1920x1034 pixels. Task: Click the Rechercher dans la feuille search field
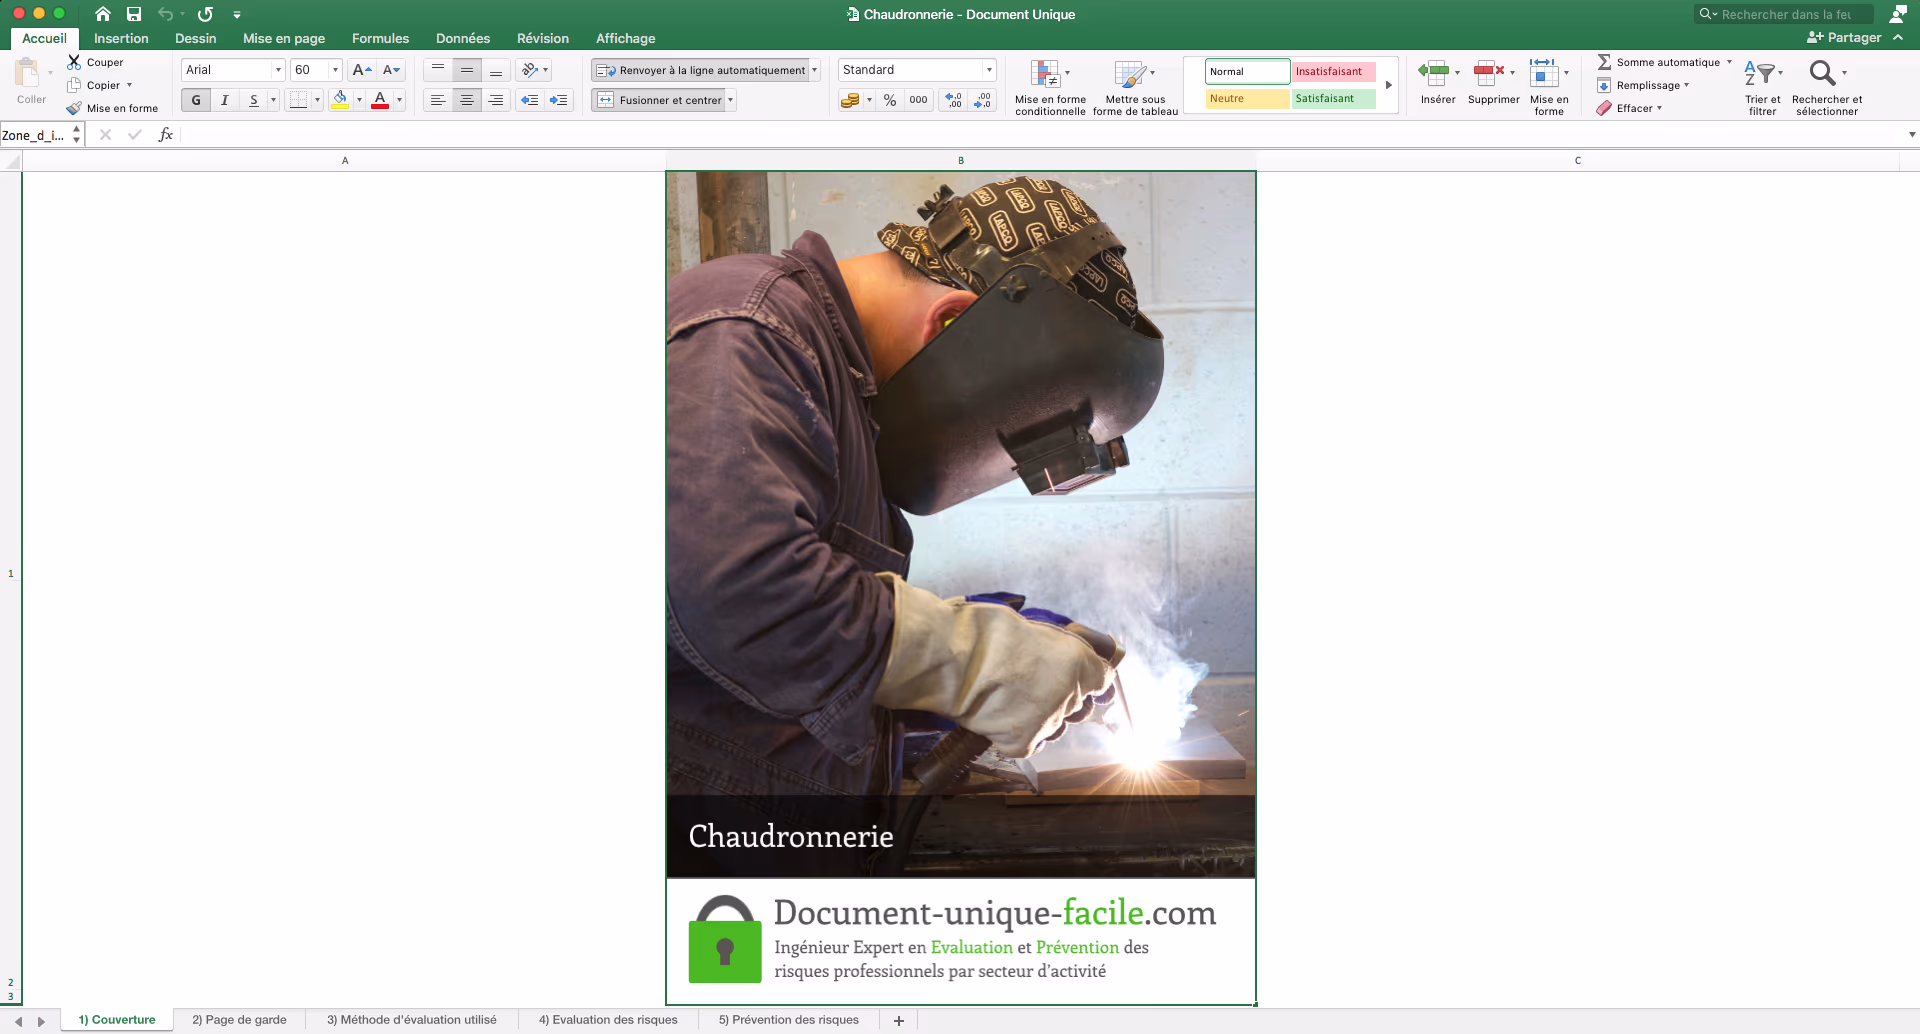click(x=1784, y=14)
